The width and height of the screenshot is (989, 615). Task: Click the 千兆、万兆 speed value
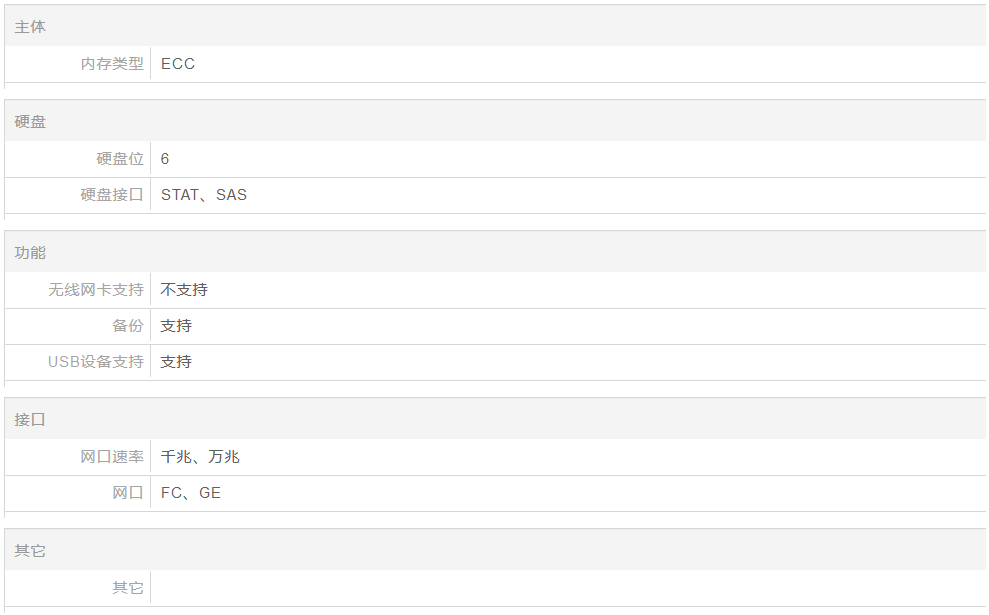200,457
